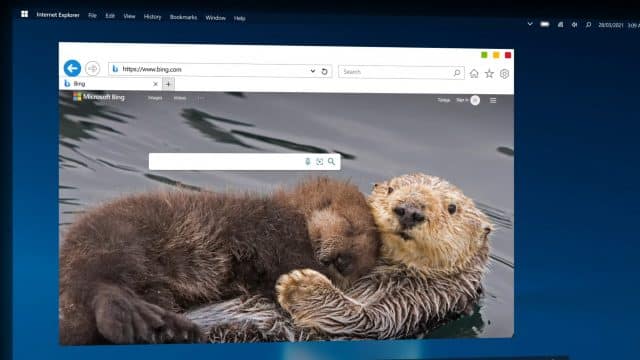
Task: Expand the system tray chevron
Action: pos(530,24)
